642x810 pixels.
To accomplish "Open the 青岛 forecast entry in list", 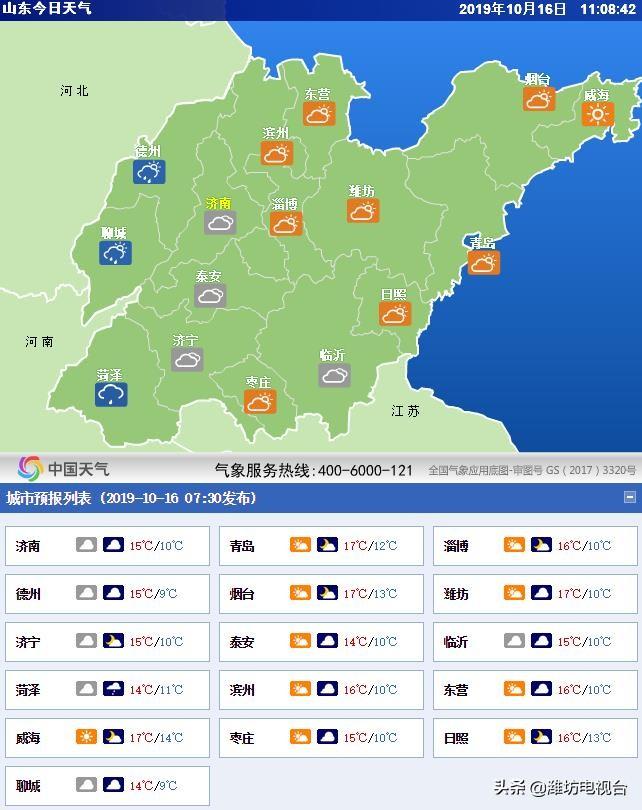I will click(321, 546).
